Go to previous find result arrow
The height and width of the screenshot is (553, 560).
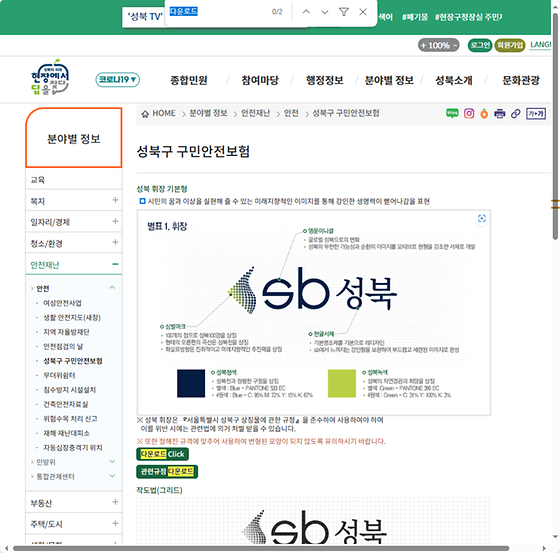pos(306,12)
